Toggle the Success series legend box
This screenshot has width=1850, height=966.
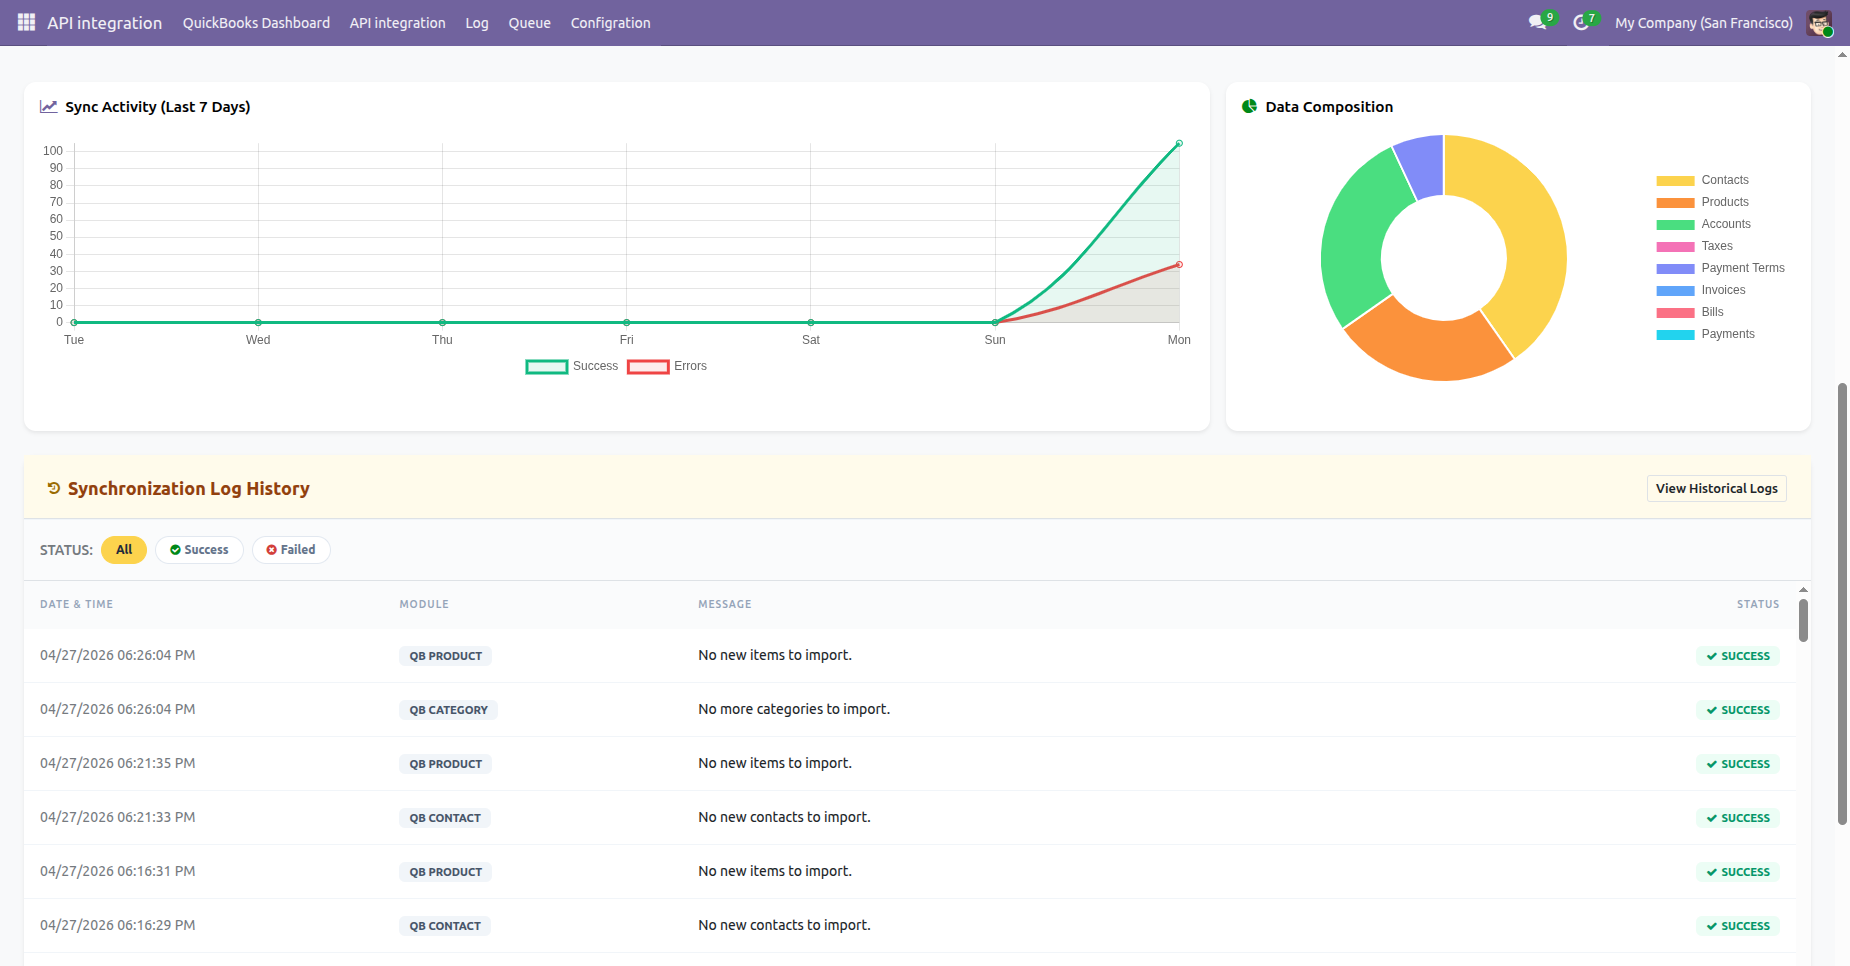547,367
